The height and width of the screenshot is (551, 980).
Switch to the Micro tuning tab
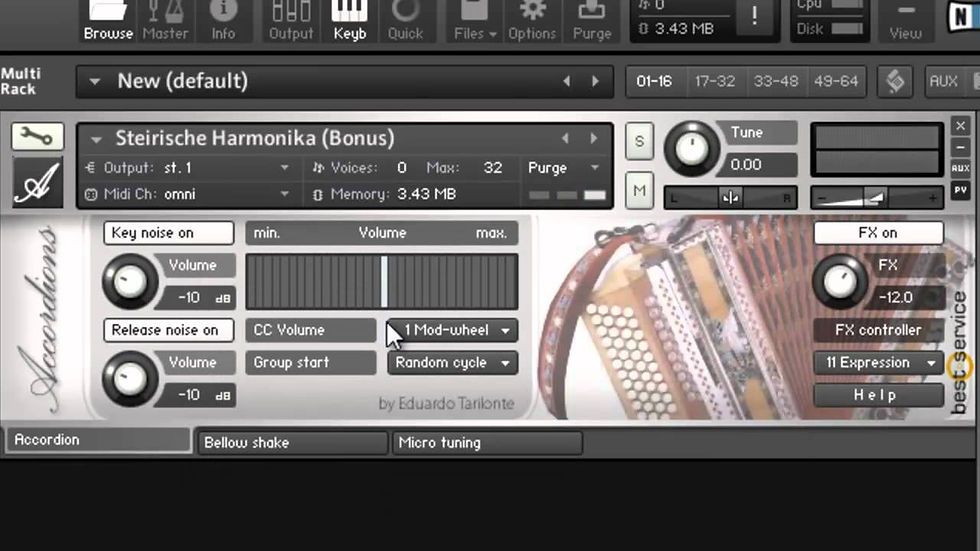488,443
